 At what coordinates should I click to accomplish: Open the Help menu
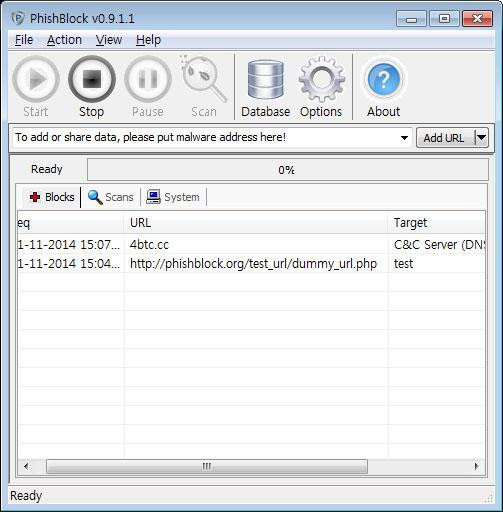[148, 40]
